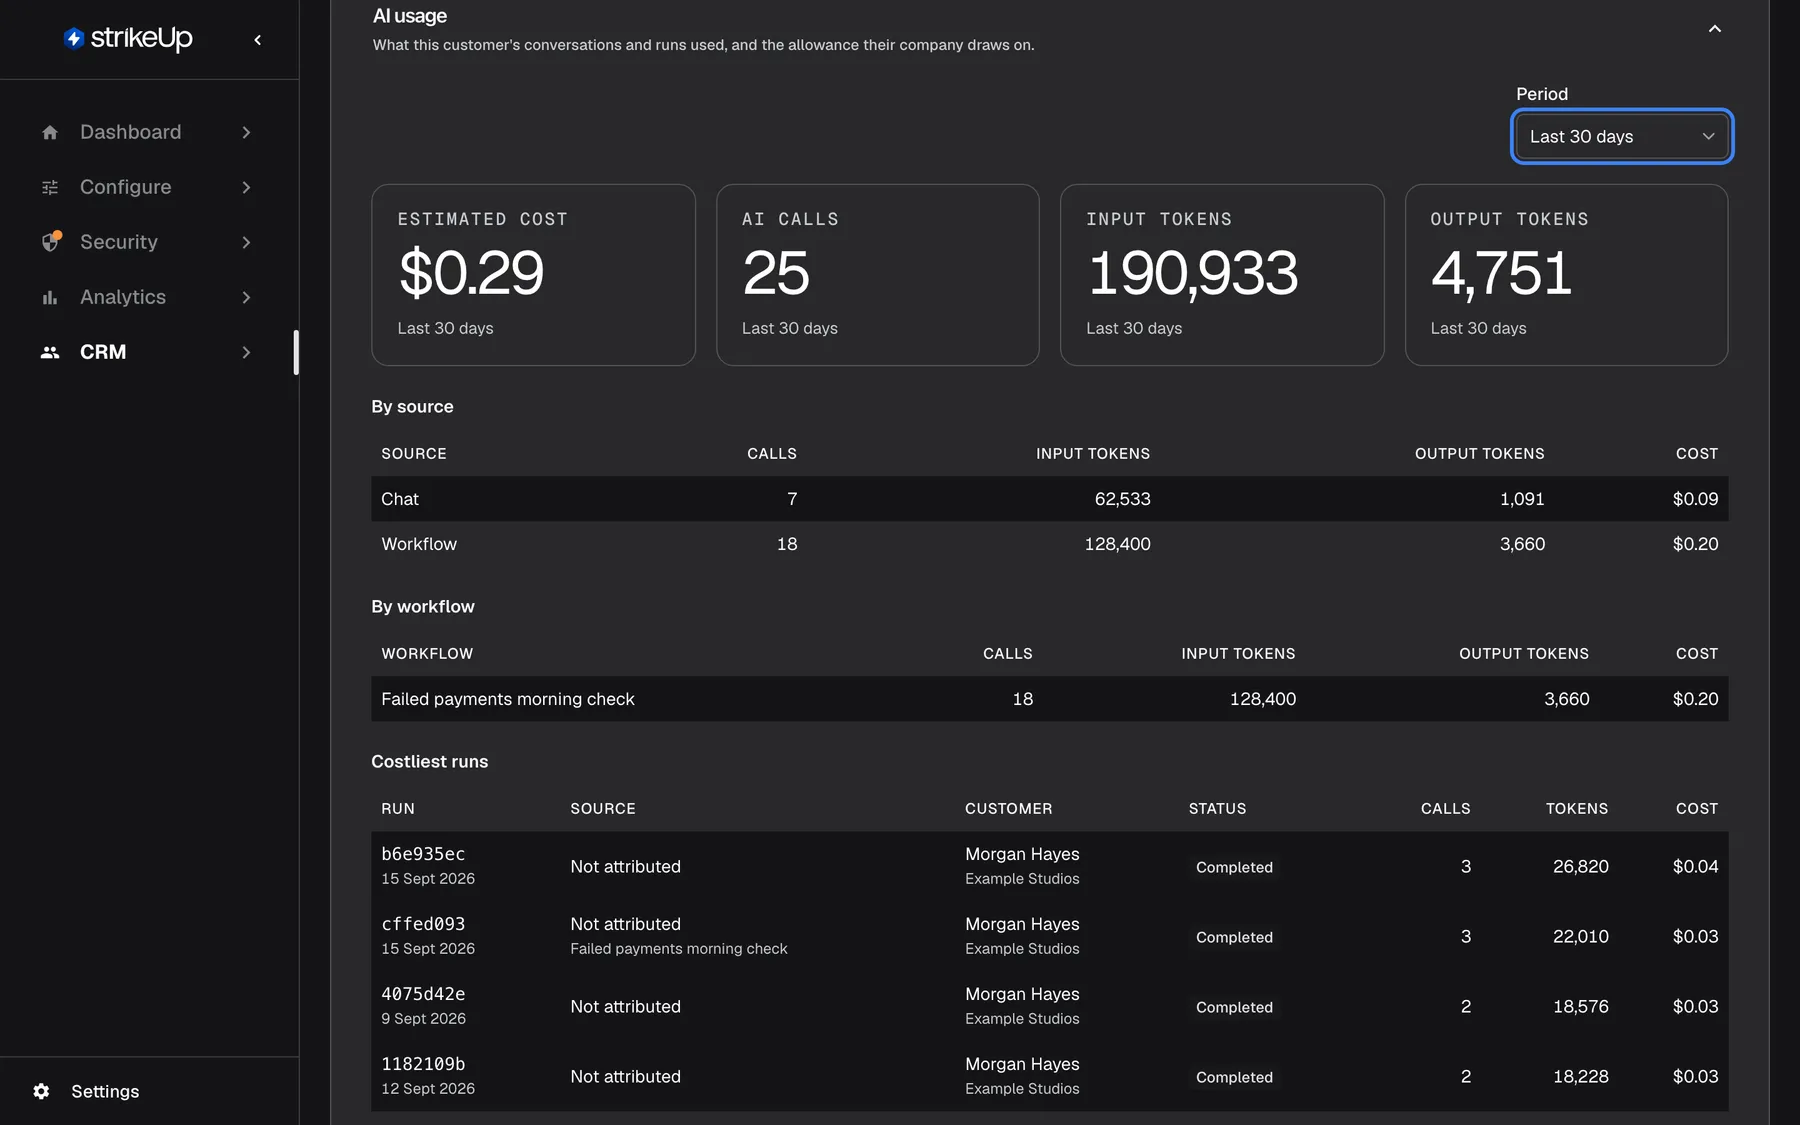This screenshot has height=1125, width=1800.
Task: Open the Period dropdown
Action: tap(1622, 136)
